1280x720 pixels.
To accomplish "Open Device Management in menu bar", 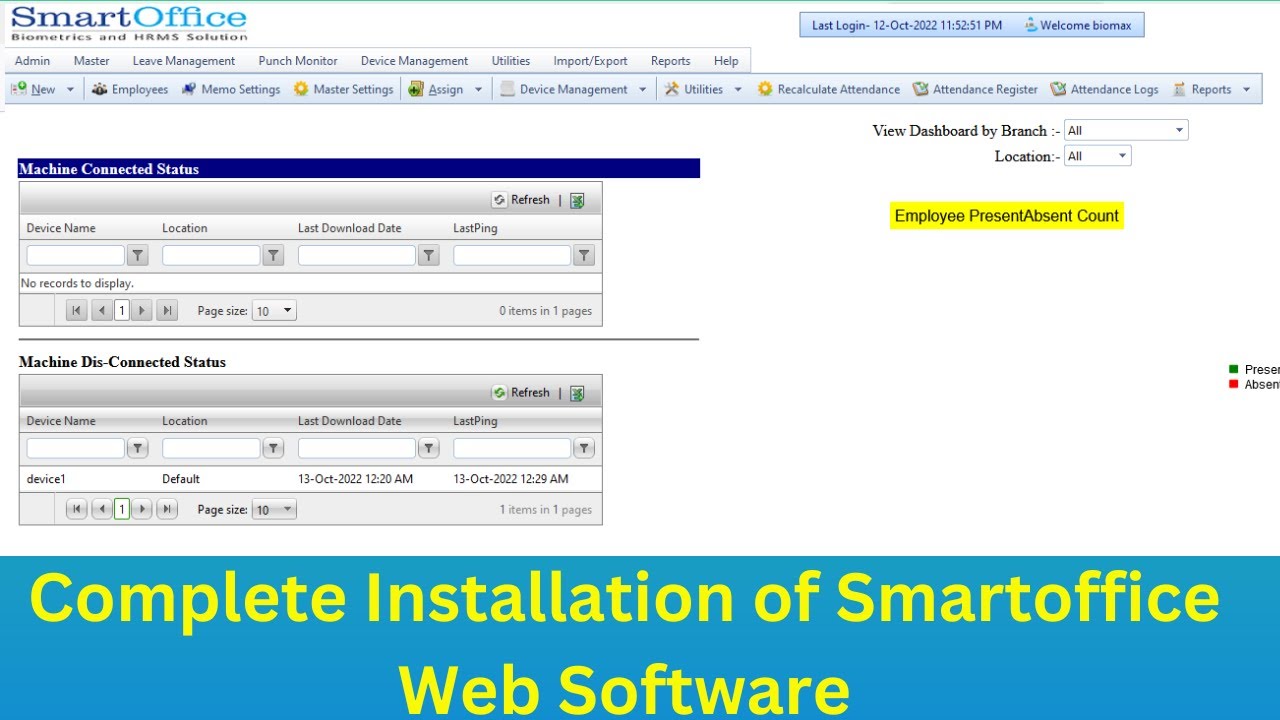I will click(414, 61).
